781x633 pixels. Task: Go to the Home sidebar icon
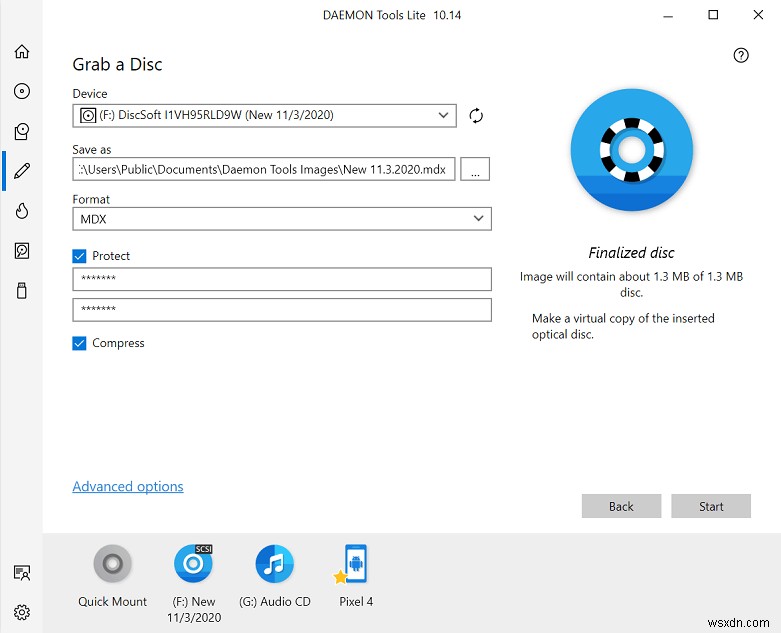[x=22, y=51]
